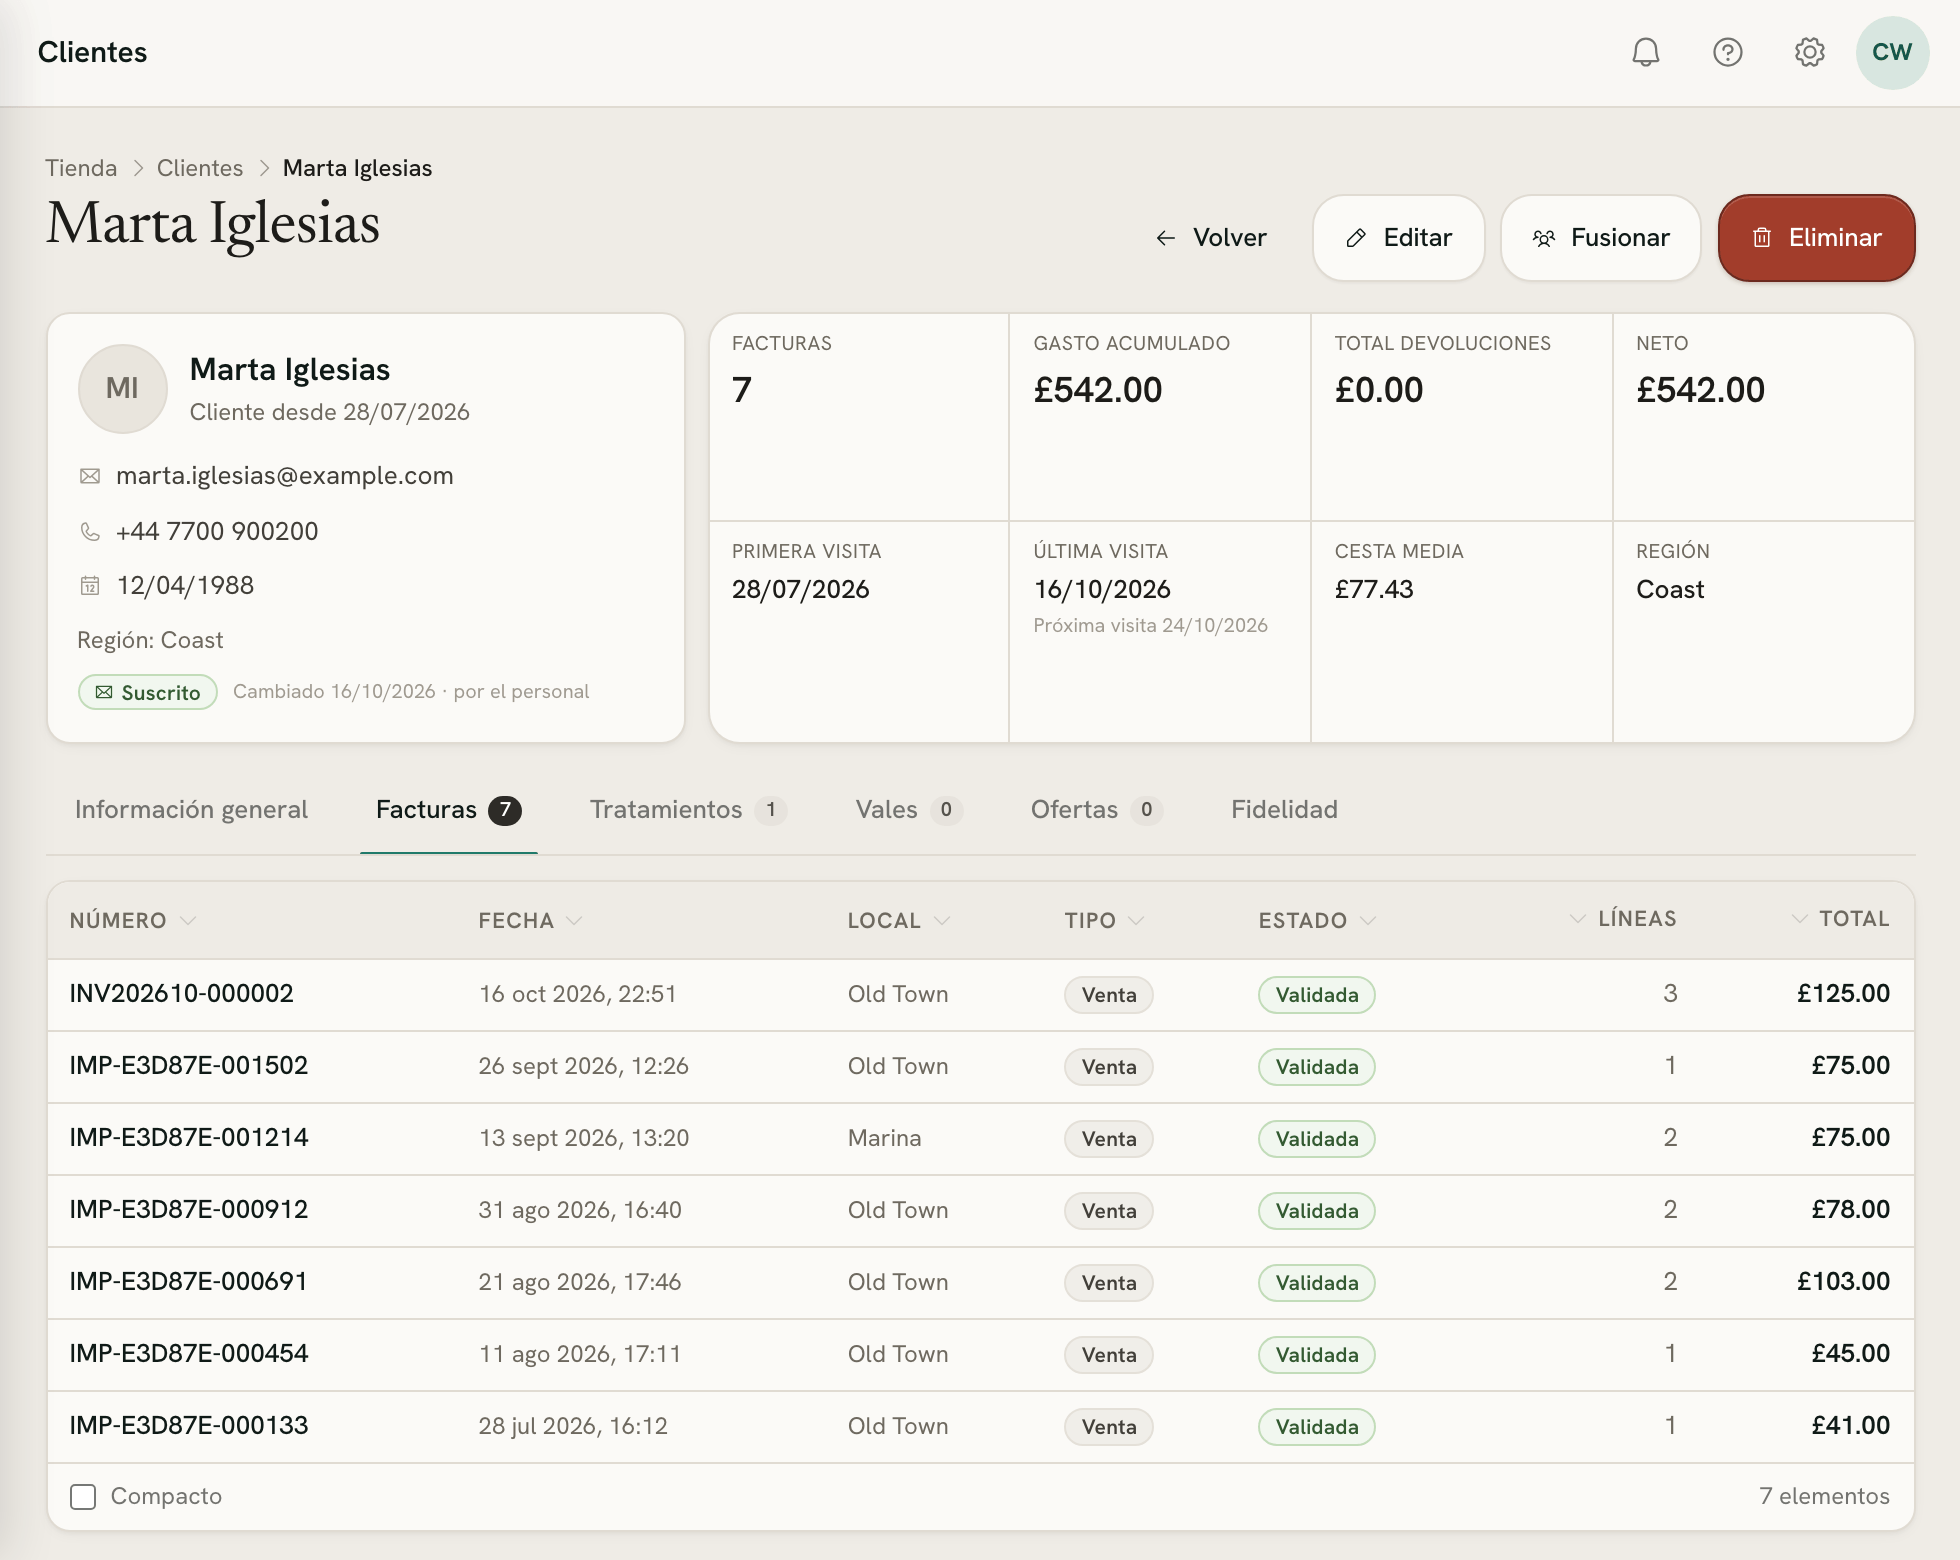This screenshot has width=1960, height=1560.
Task: Select the Facturas tab
Action: 448,809
